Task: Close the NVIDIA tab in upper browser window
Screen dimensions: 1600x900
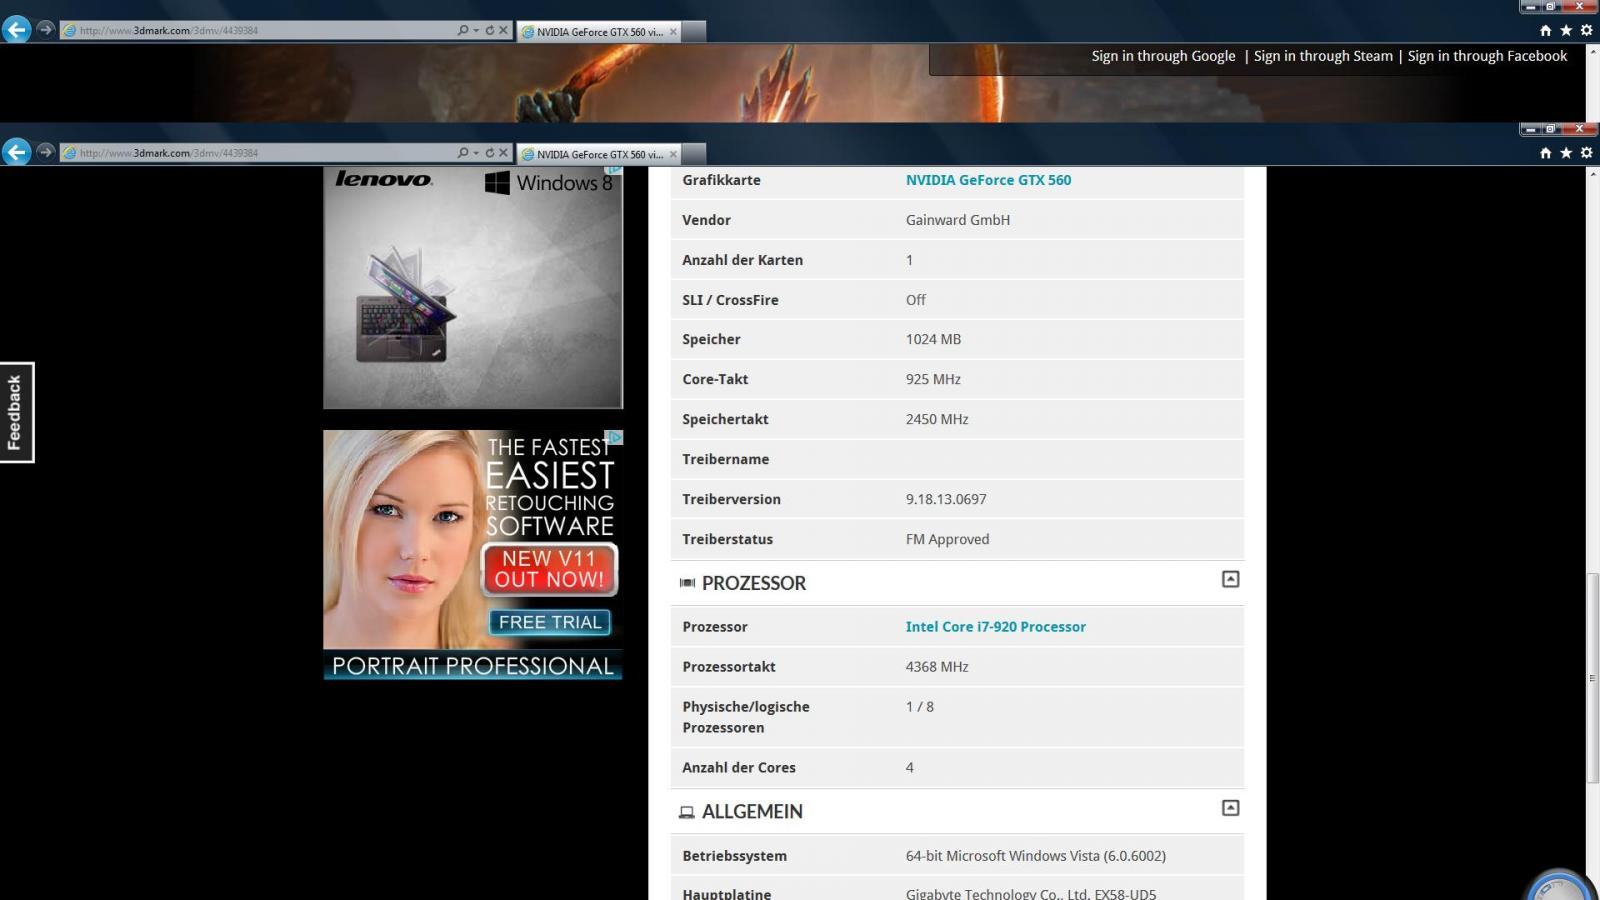Action: (673, 32)
